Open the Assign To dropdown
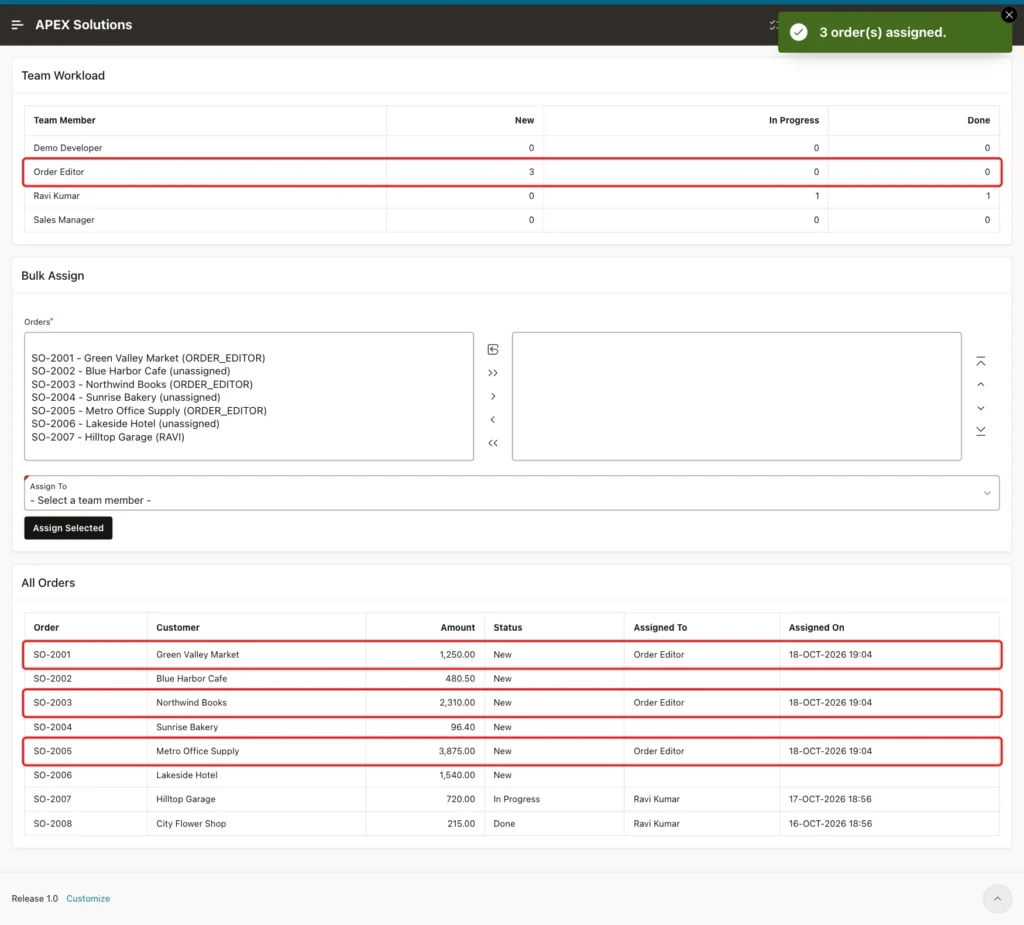Image resolution: width=1024 pixels, height=925 pixels. click(511, 493)
